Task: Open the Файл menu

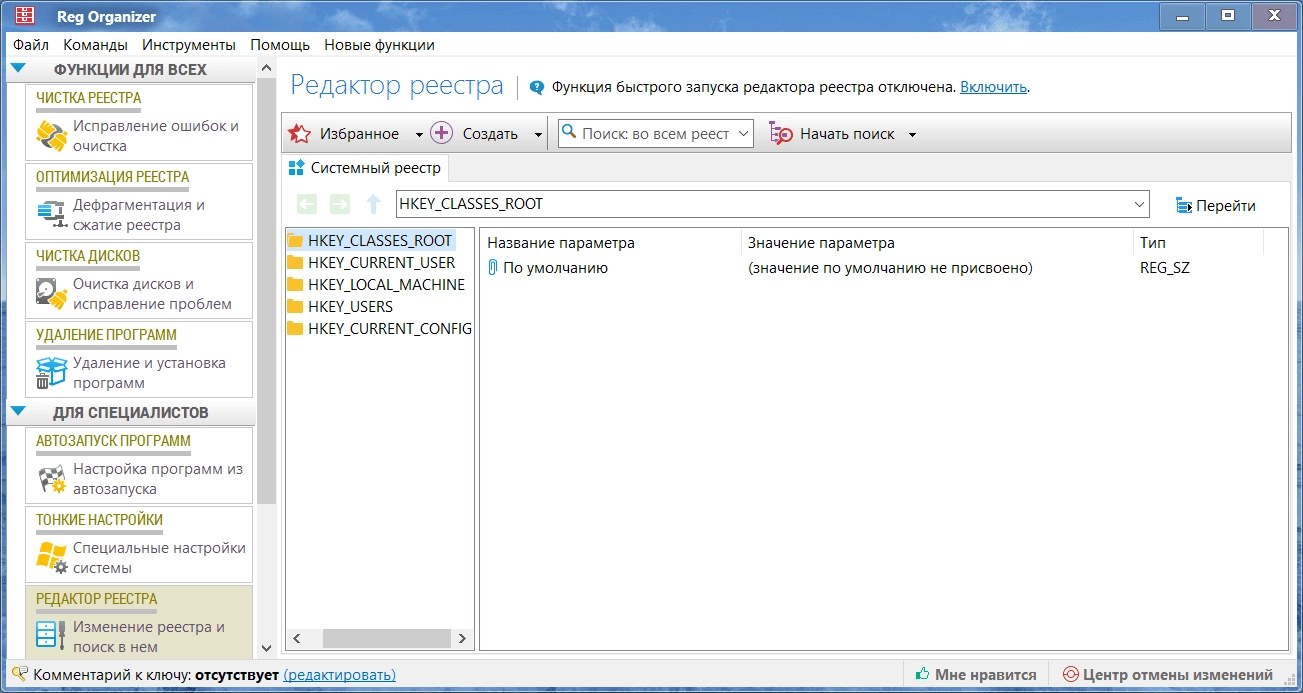Action: point(31,45)
